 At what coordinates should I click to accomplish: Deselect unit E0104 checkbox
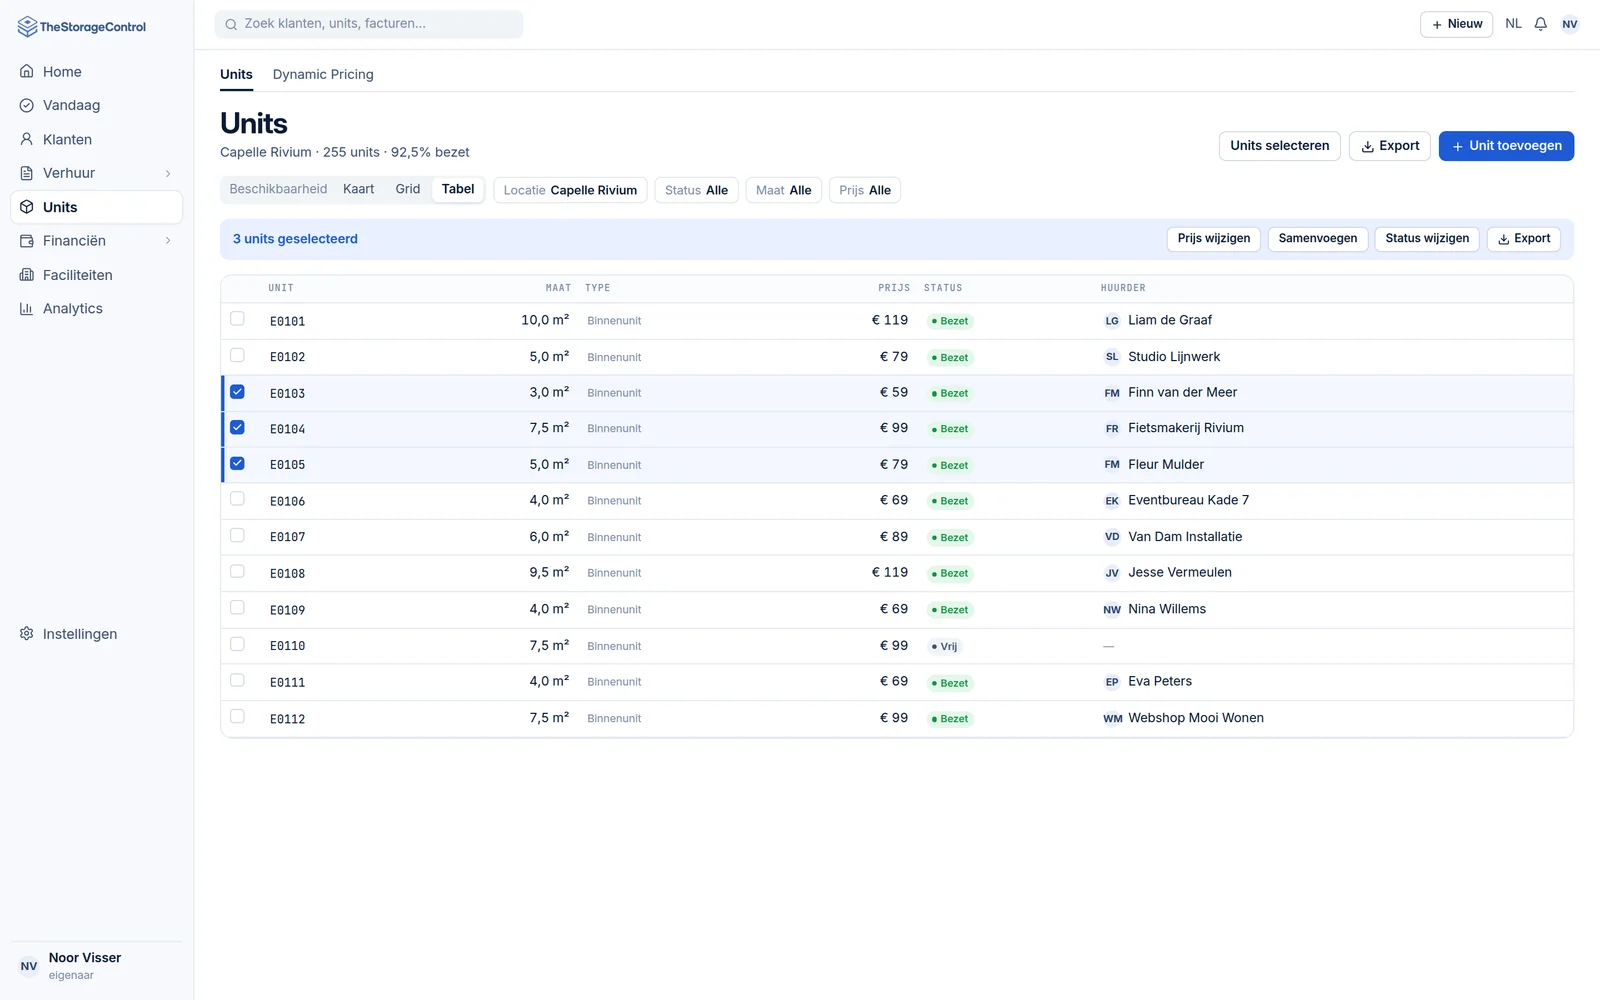pos(237,427)
